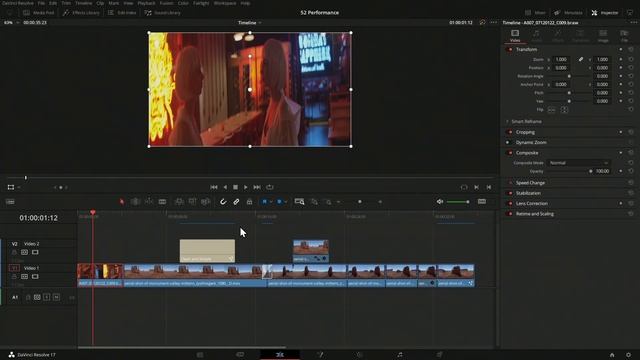640x360 pixels.
Task: Toggle the Dynamic Zoom enable switch
Action: 508,142
